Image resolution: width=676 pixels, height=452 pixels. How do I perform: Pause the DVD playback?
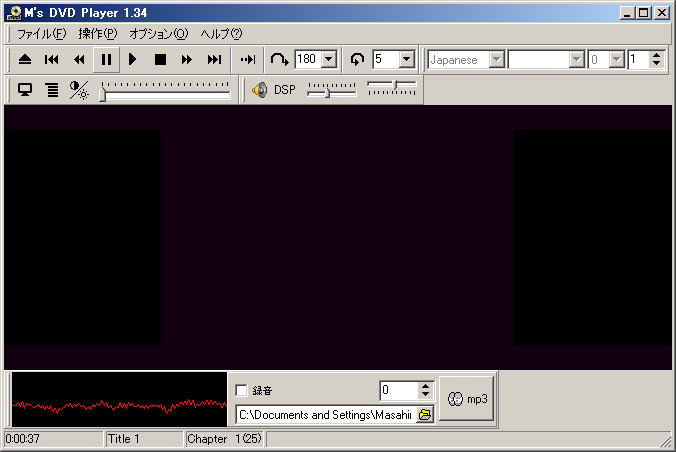106,60
